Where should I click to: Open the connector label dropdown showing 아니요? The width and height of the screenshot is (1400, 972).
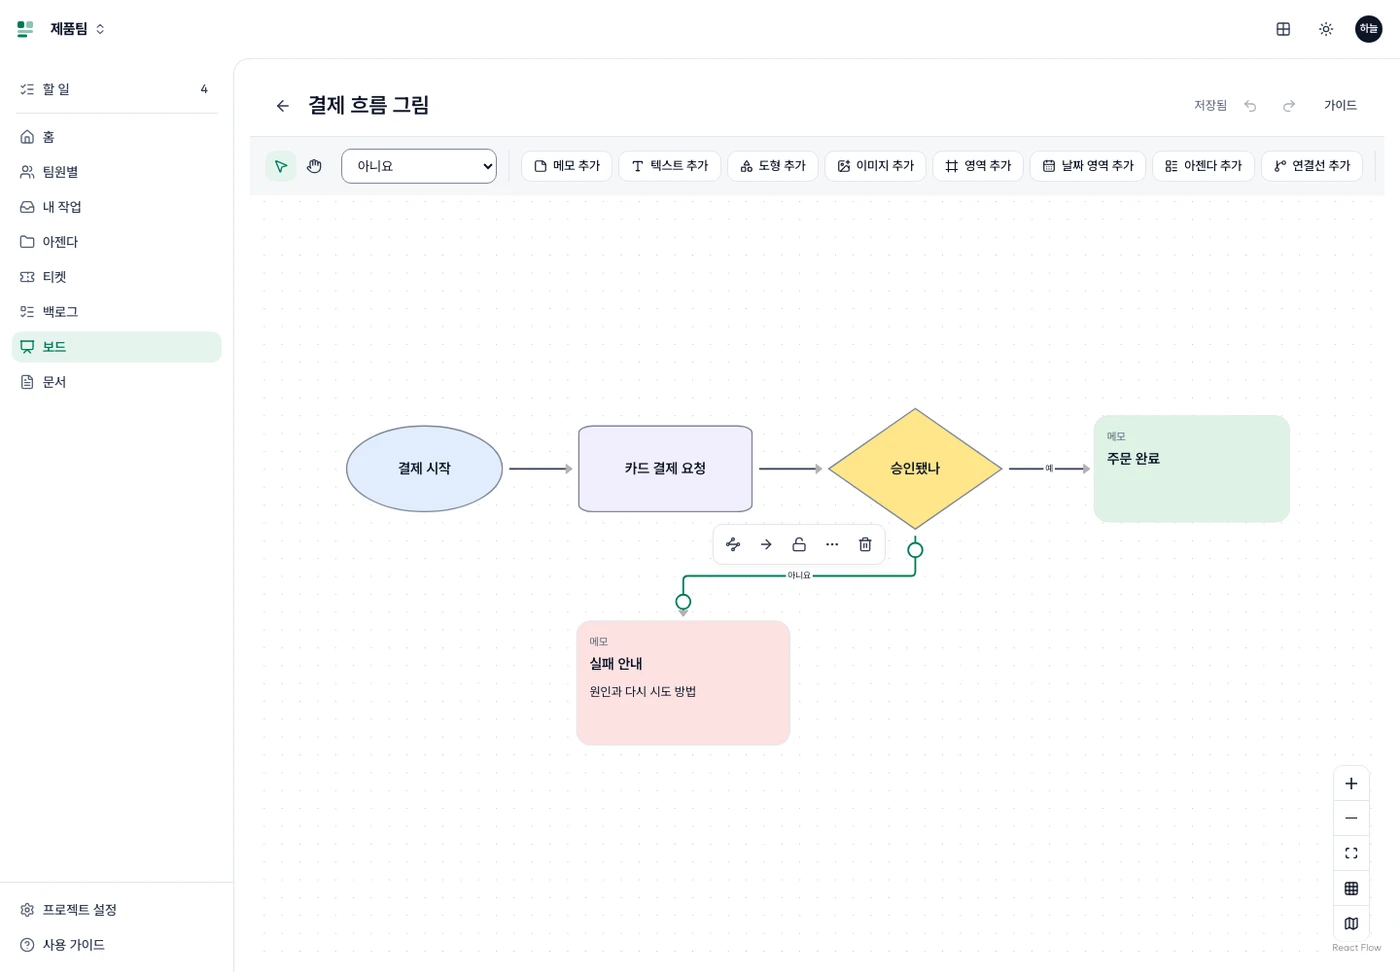pos(419,166)
